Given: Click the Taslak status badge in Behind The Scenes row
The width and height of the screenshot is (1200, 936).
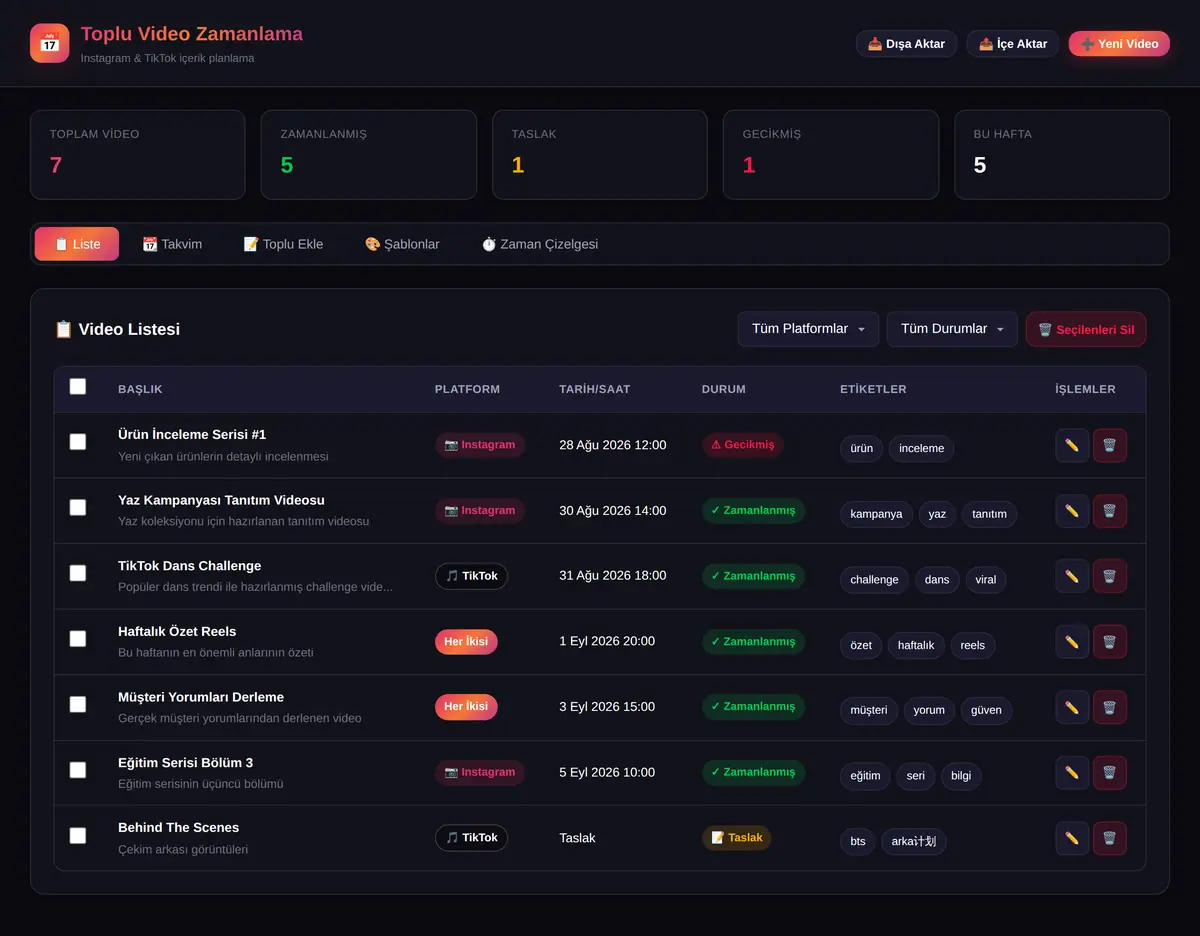Looking at the screenshot, I should (x=737, y=838).
